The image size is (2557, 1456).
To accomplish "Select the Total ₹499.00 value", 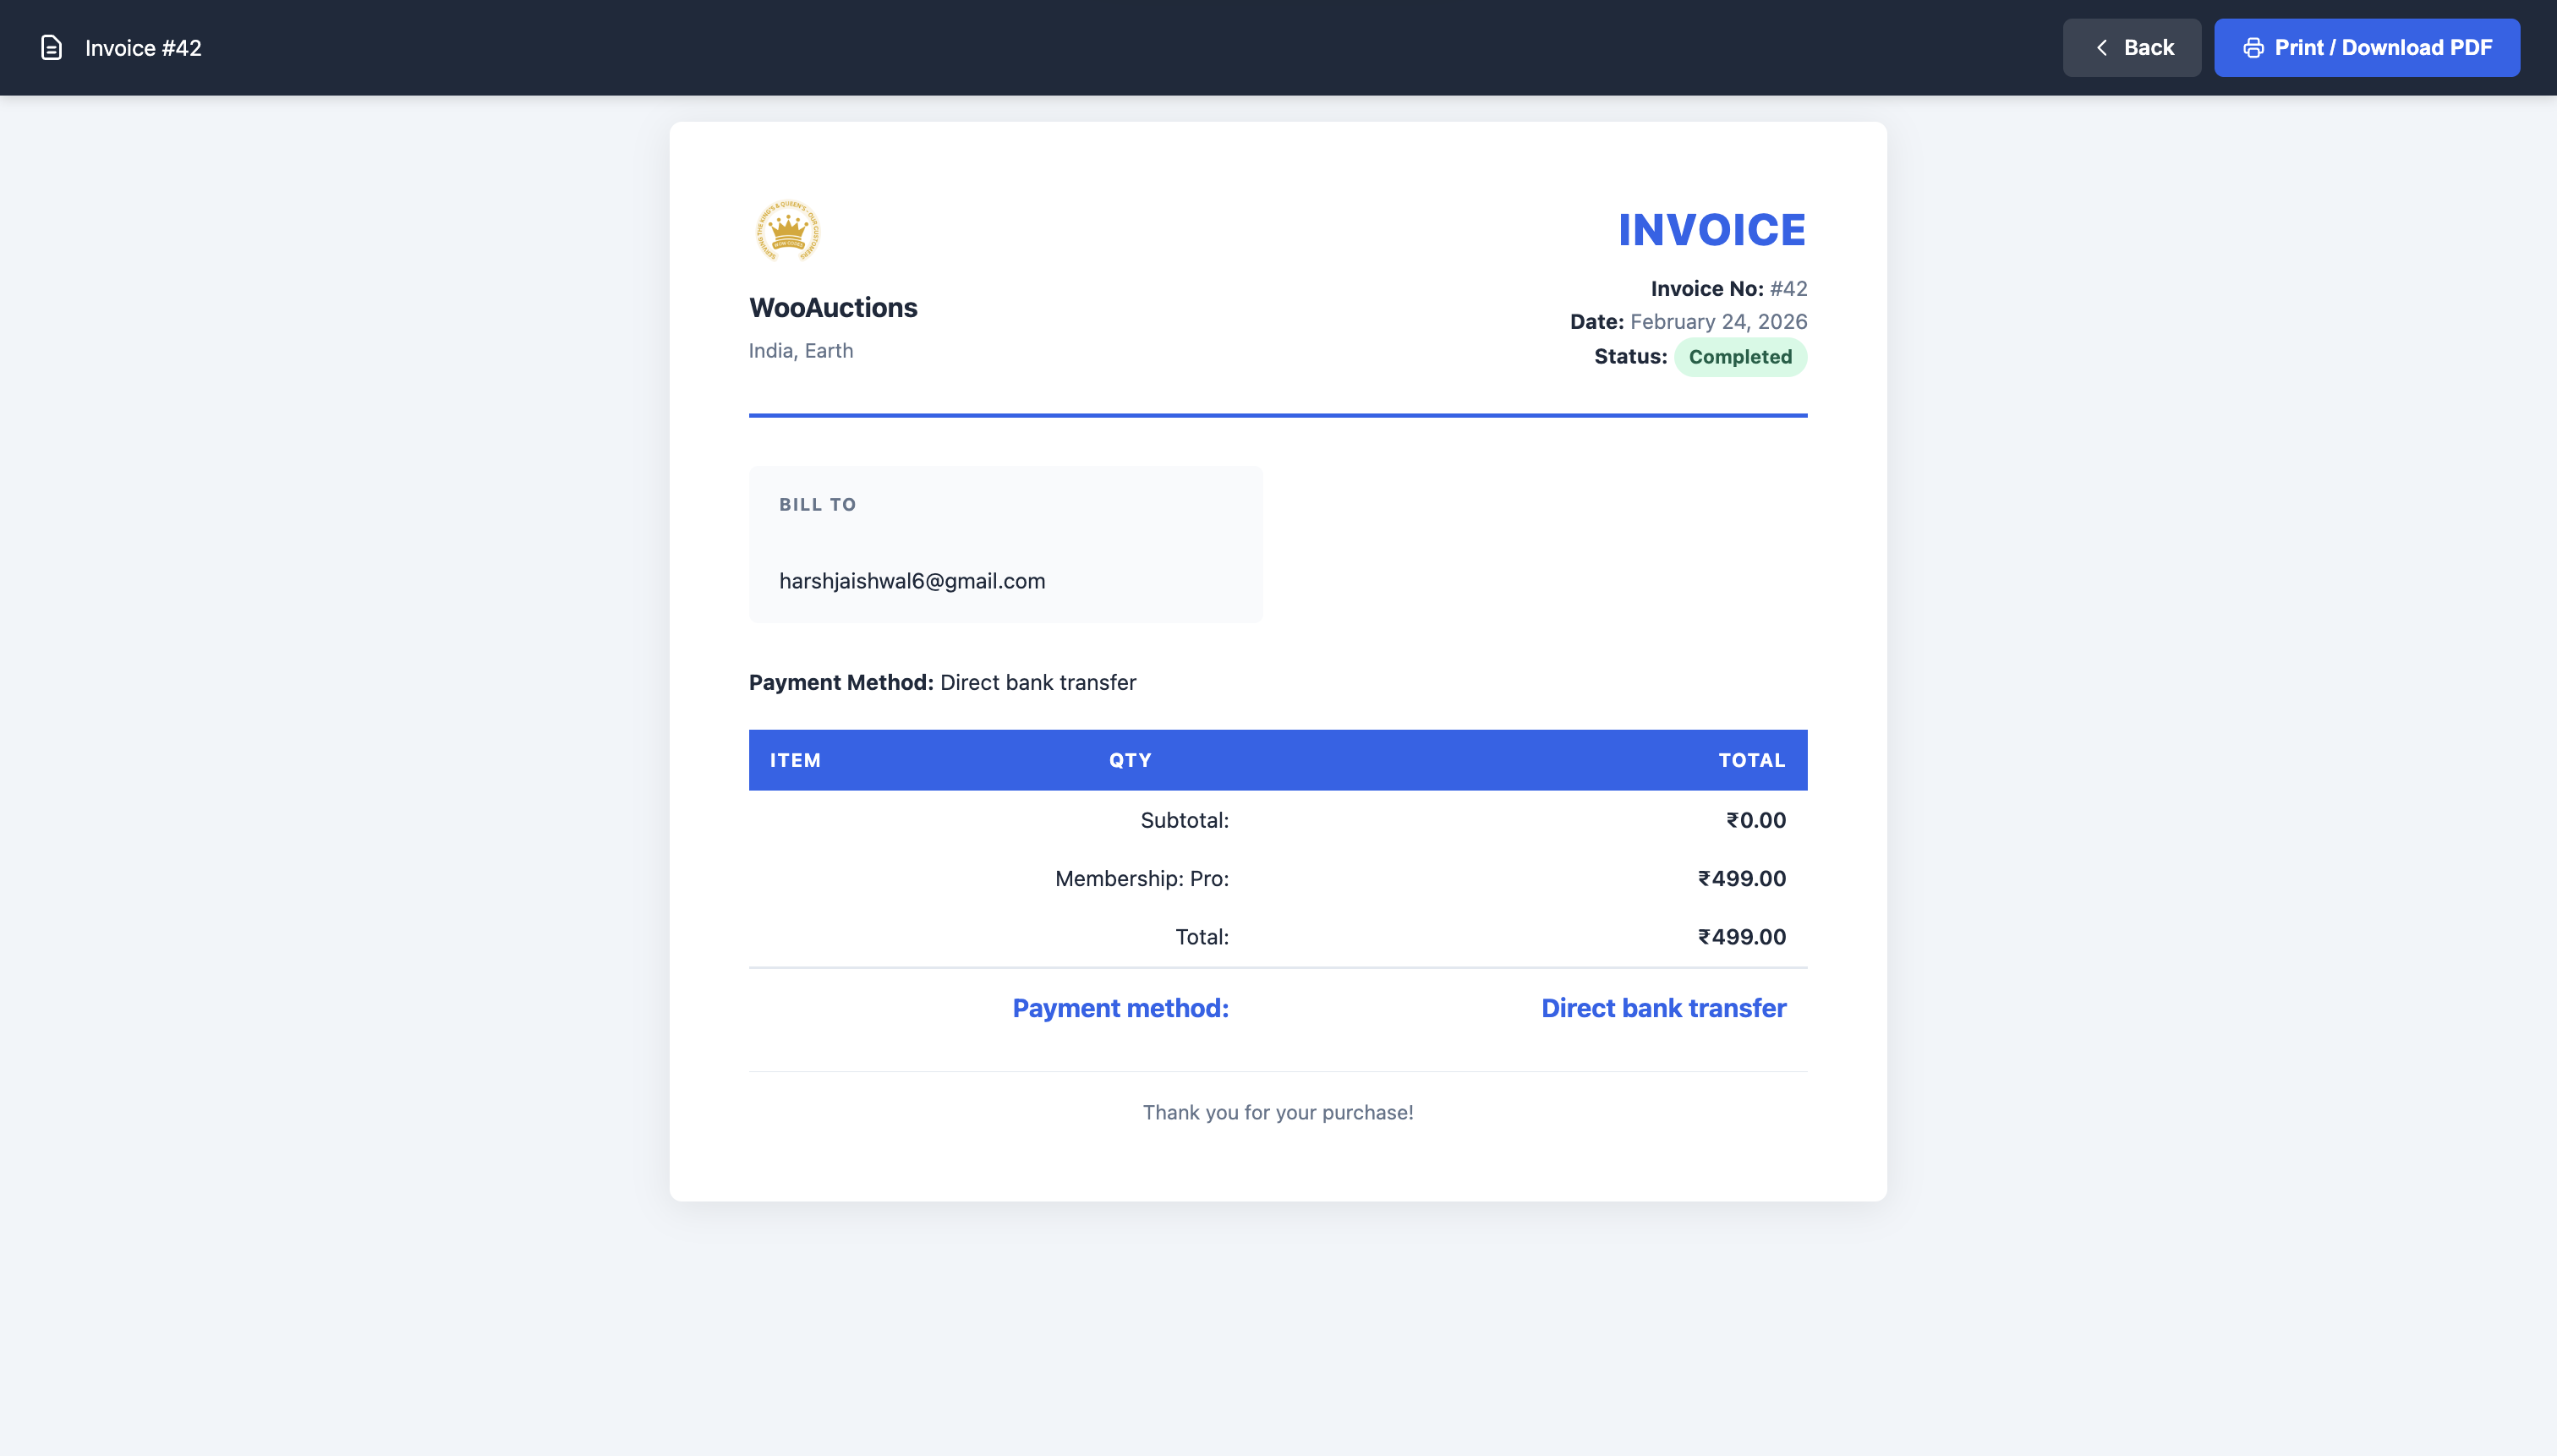I will pyautogui.click(x=1742, y=937).
